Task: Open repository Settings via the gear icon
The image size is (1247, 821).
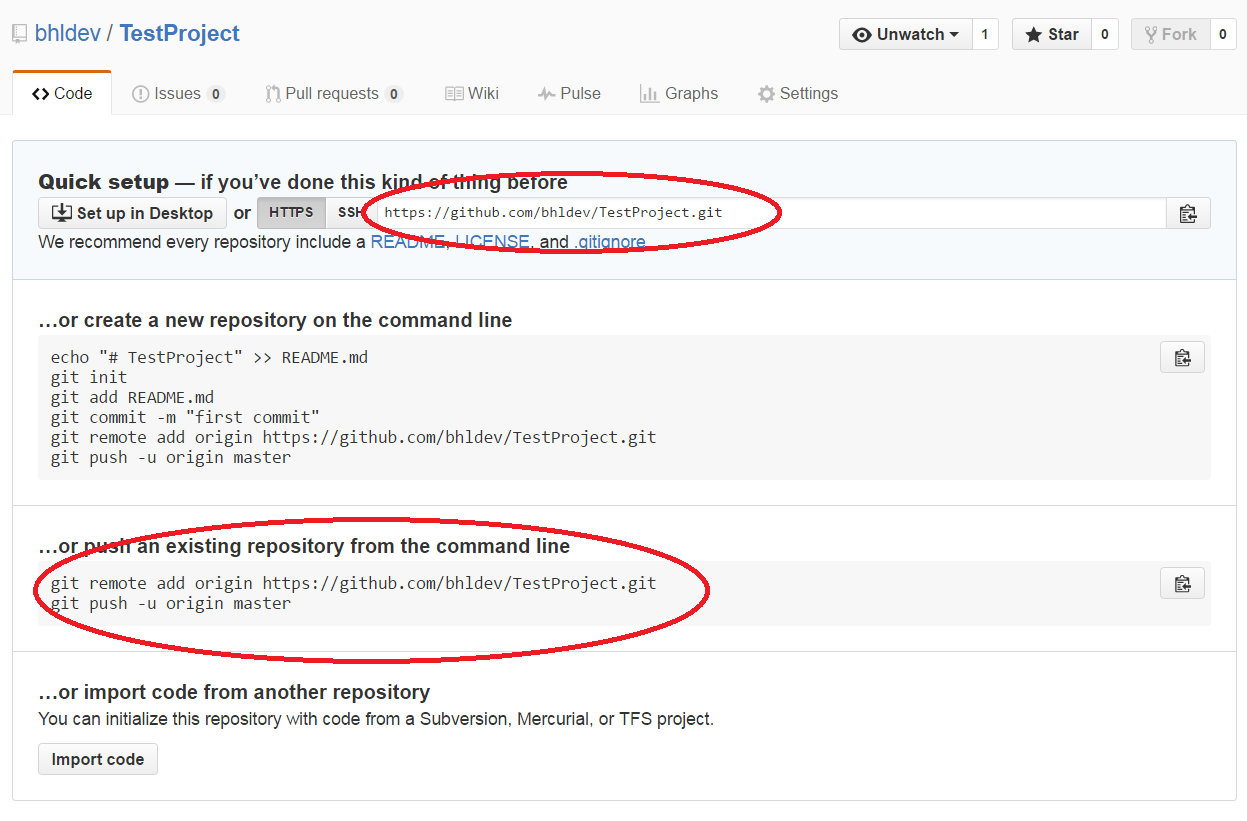Action: coord(767,93)
